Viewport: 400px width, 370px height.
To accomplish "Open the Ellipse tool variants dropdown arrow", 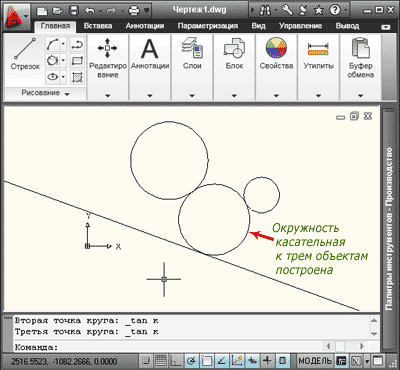I will [x=63, y=77].
